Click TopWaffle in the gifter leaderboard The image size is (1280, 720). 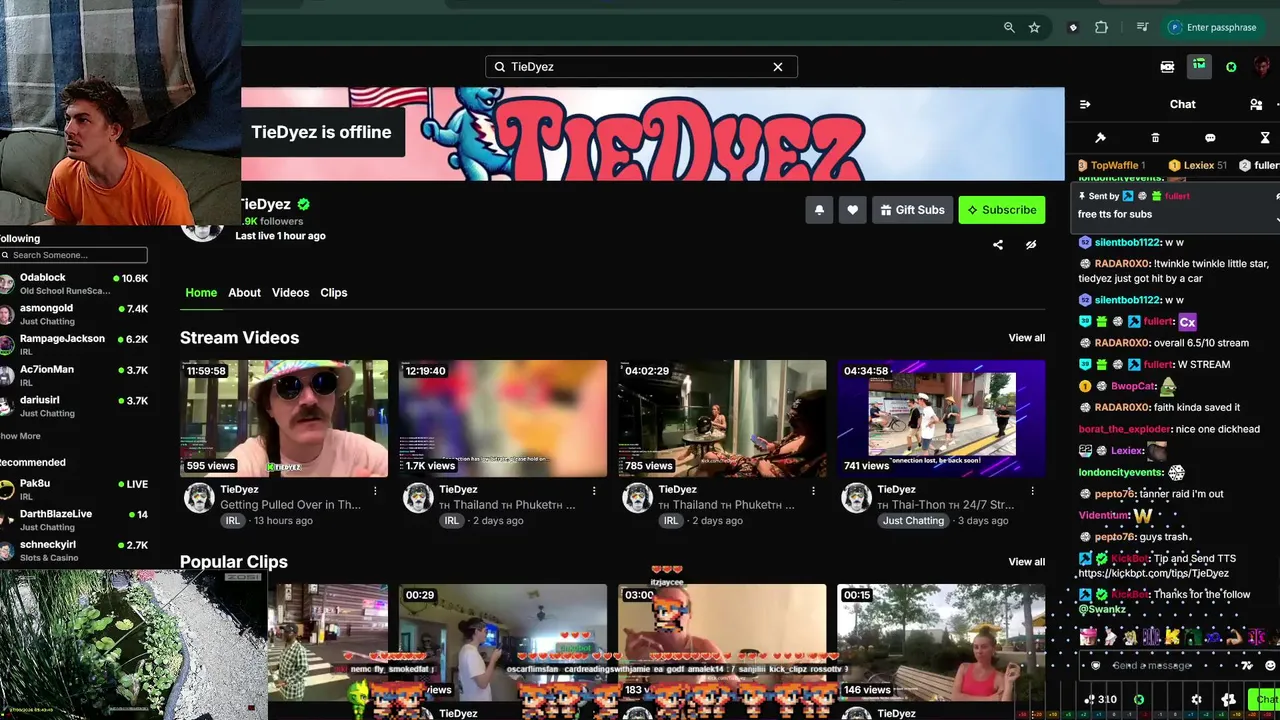(1111, 166)
